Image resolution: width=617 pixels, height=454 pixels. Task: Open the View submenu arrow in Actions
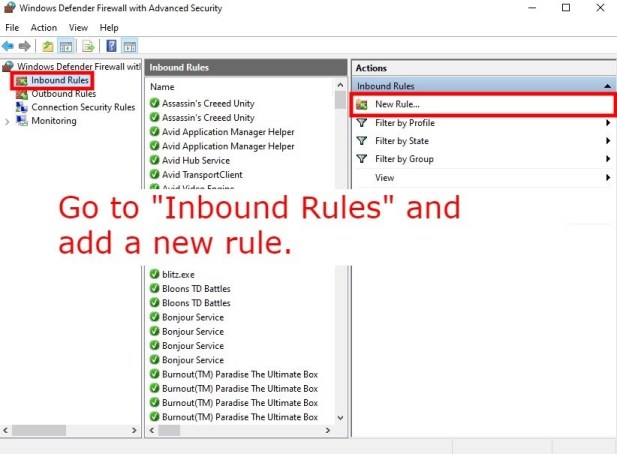point(608,177)
